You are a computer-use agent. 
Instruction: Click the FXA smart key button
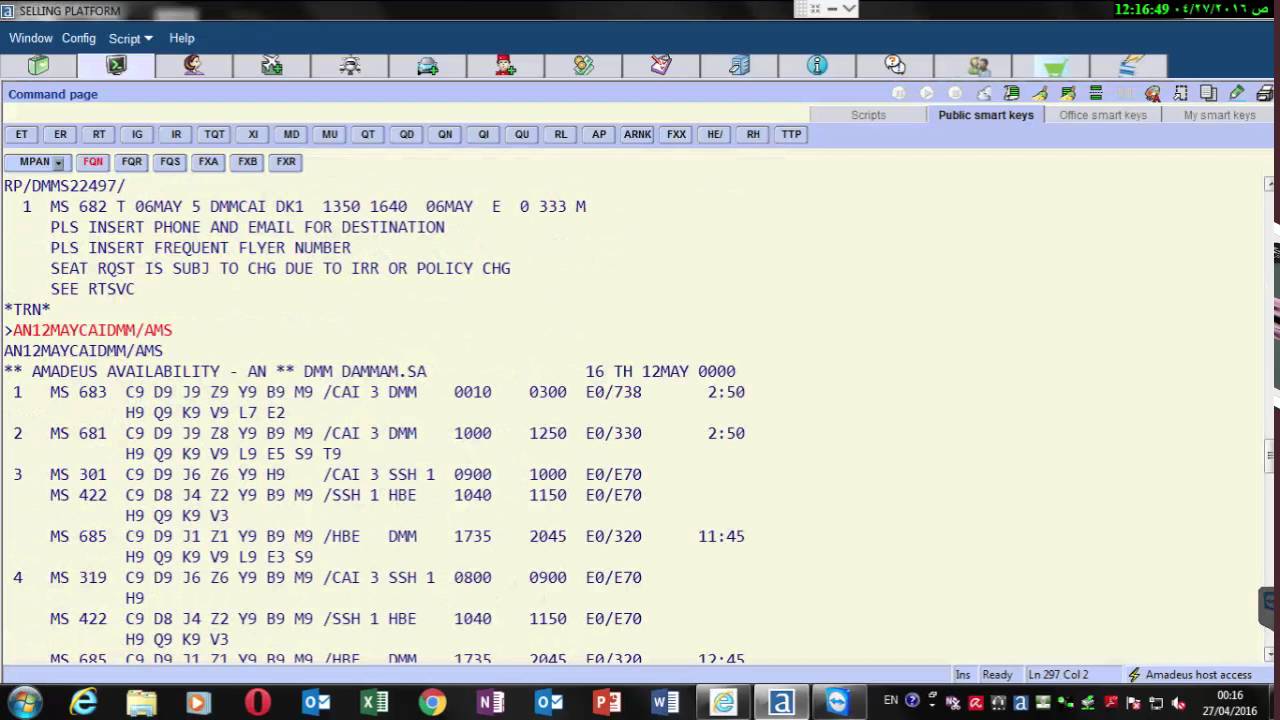(x=208, y=162)
